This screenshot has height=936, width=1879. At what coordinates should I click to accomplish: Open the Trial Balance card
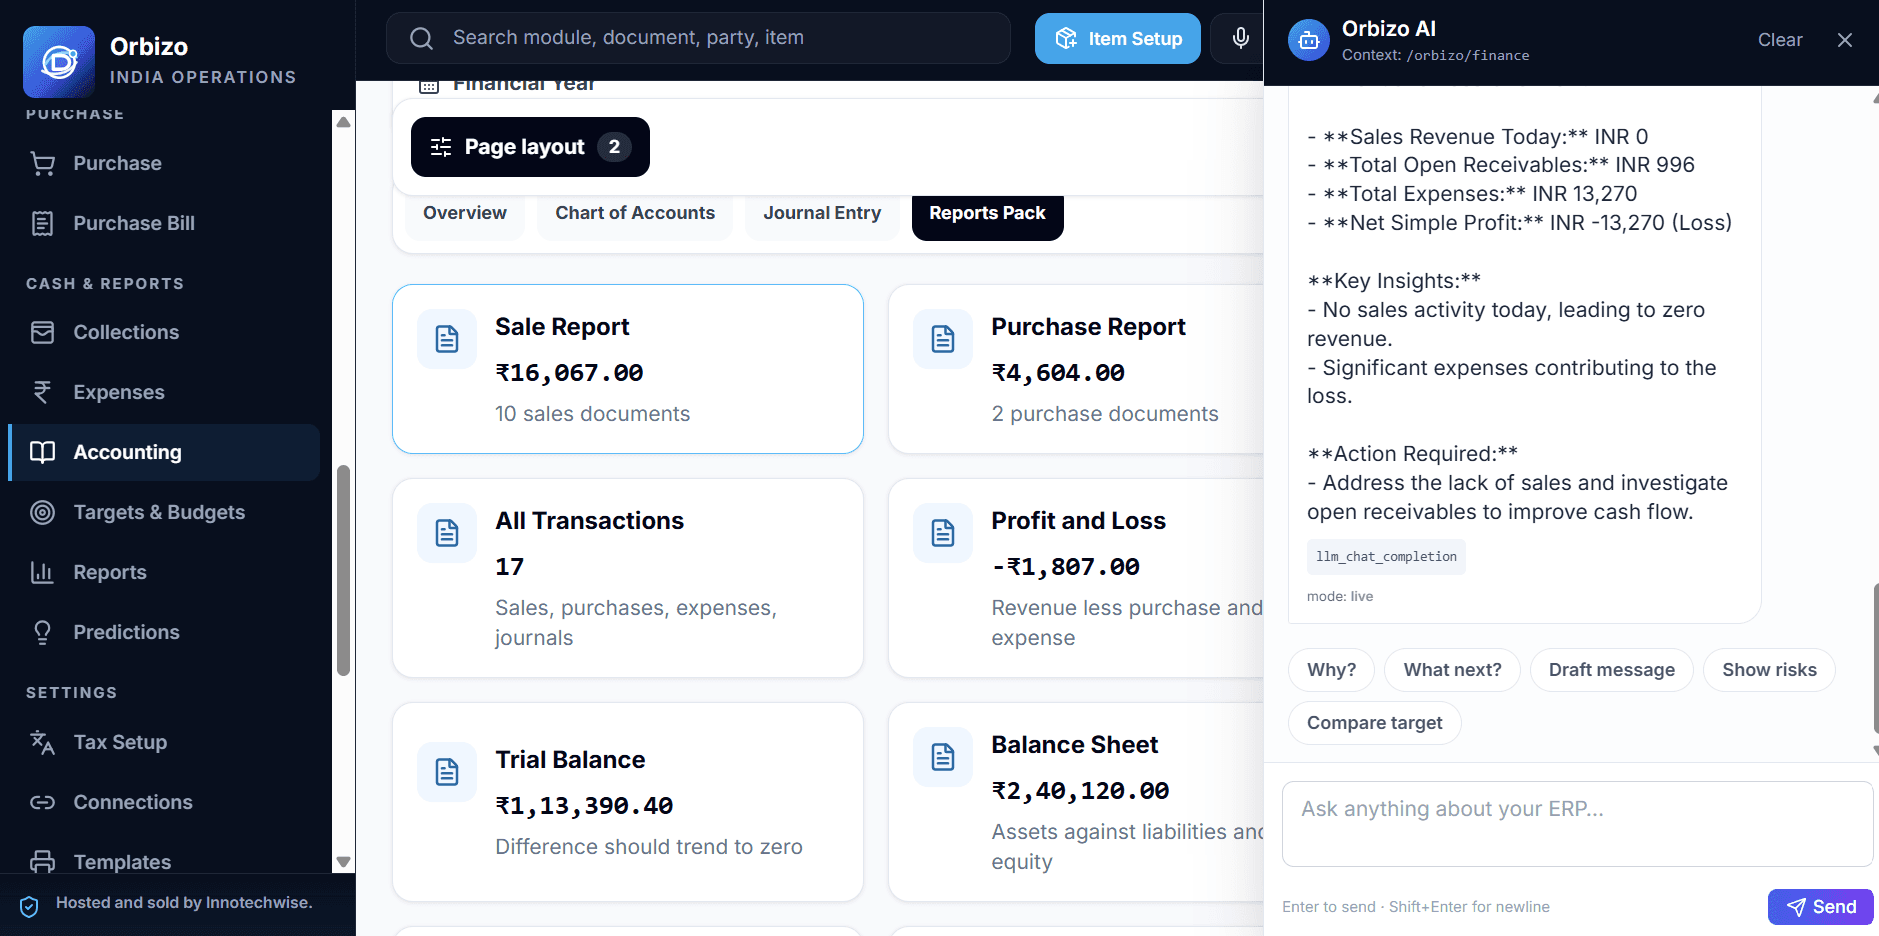click(x=628, y=802)
